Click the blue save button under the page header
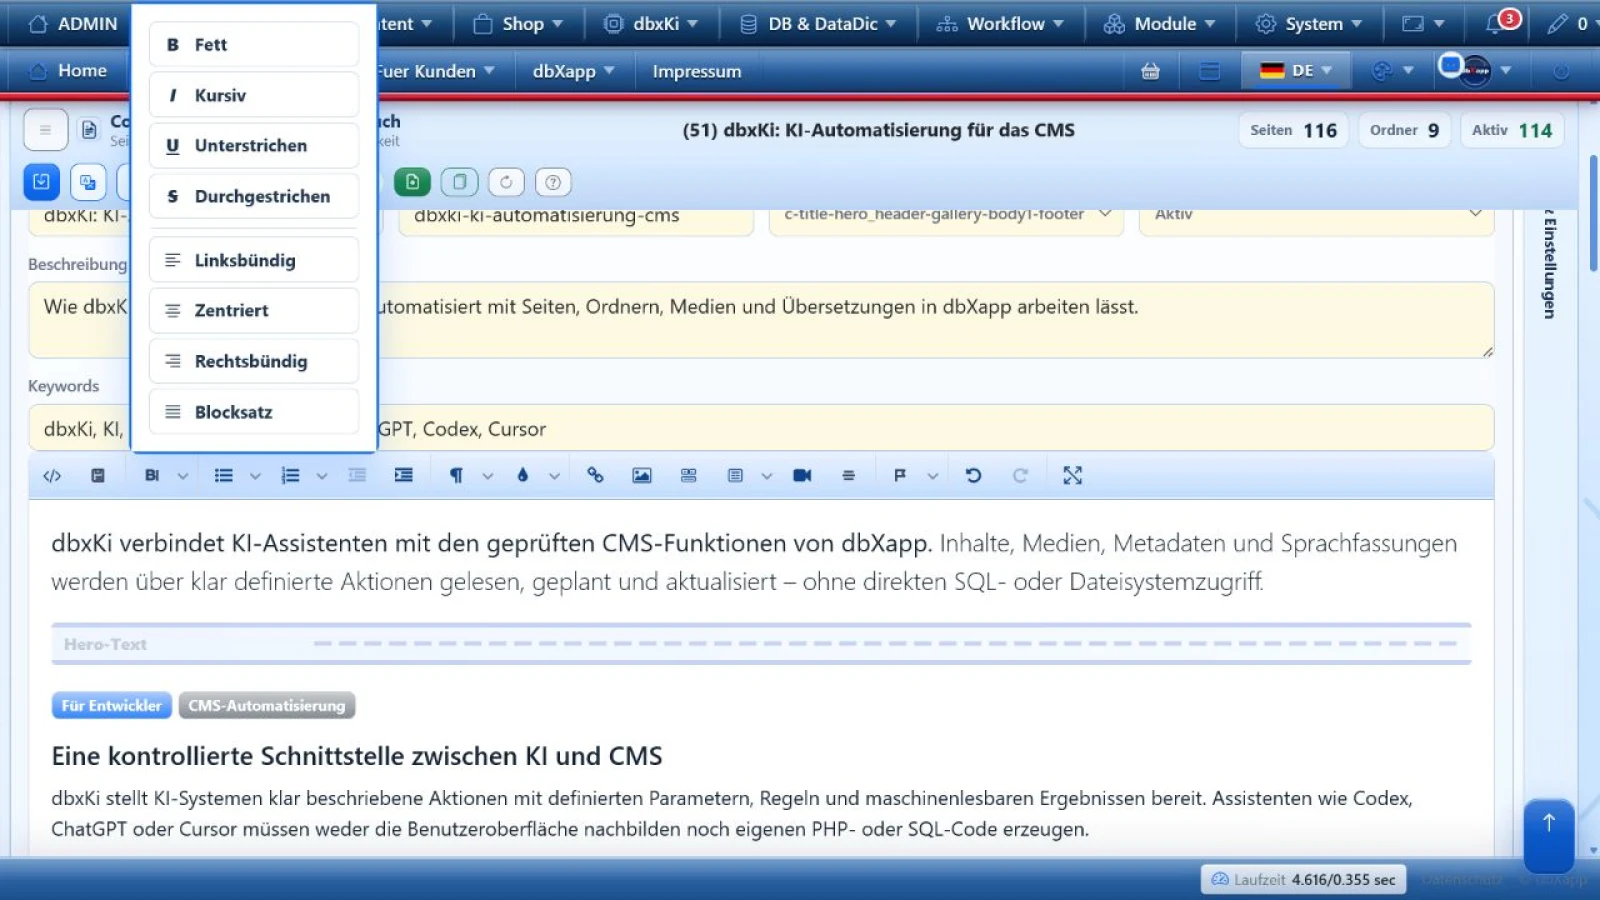1600x900 pixels. pos(41,182)
